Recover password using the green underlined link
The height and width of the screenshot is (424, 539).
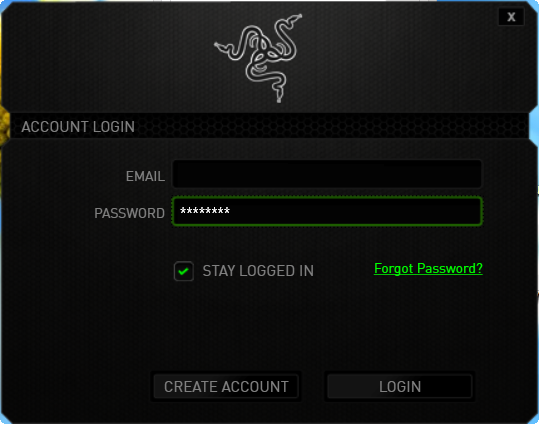(x=428, y=269)
